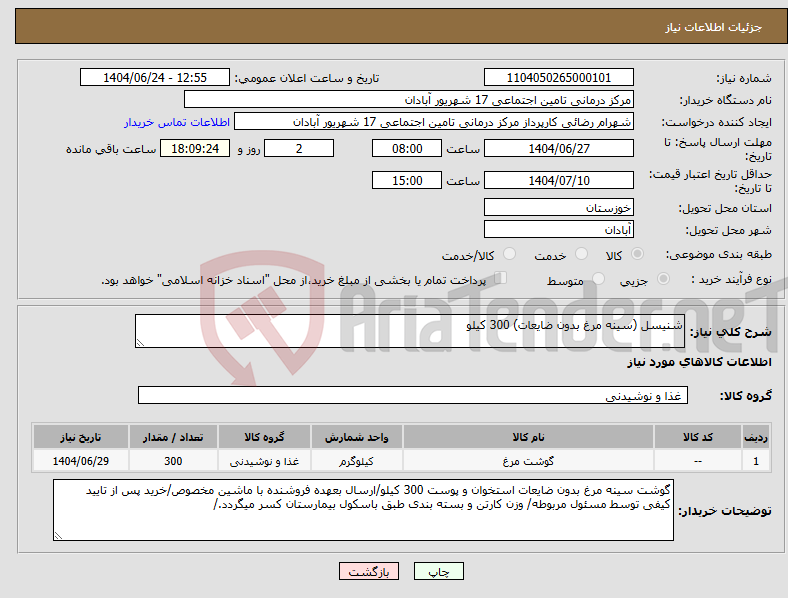Click the بازگشت (back) button
This screenshot has height=598, width=788.
click(369, 571)
